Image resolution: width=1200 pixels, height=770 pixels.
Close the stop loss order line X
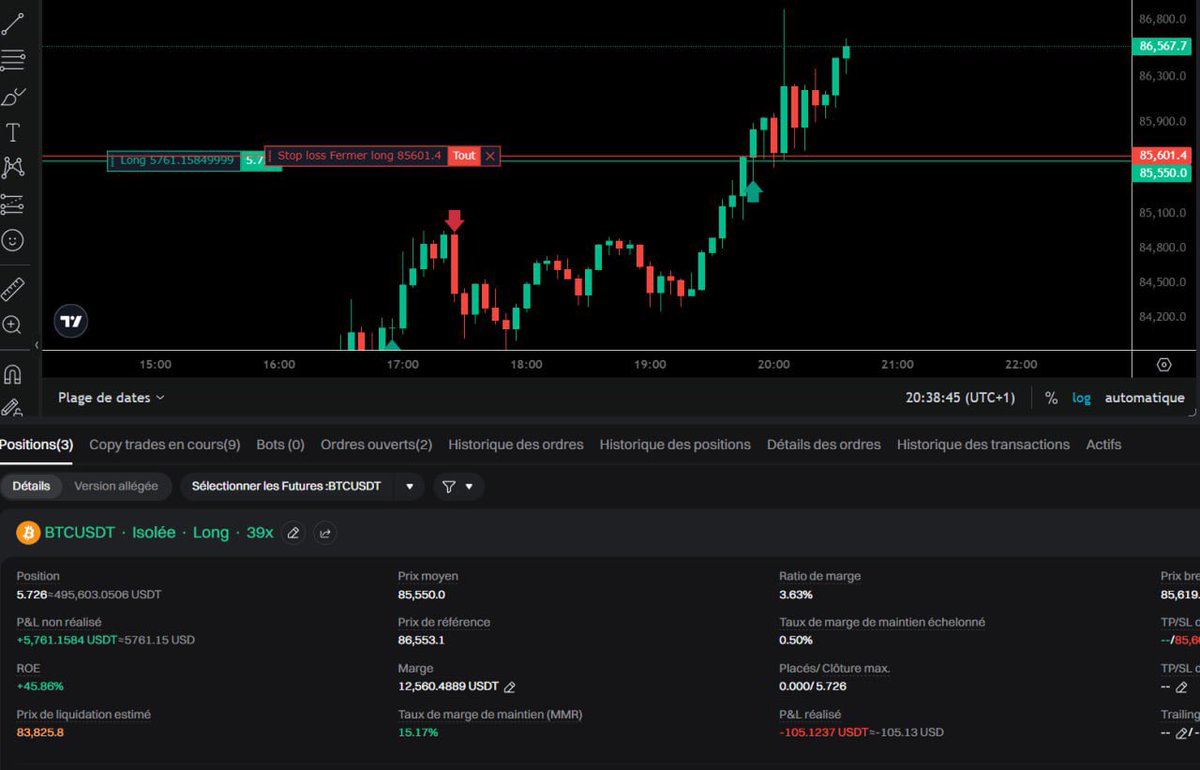tap(489, 156)
